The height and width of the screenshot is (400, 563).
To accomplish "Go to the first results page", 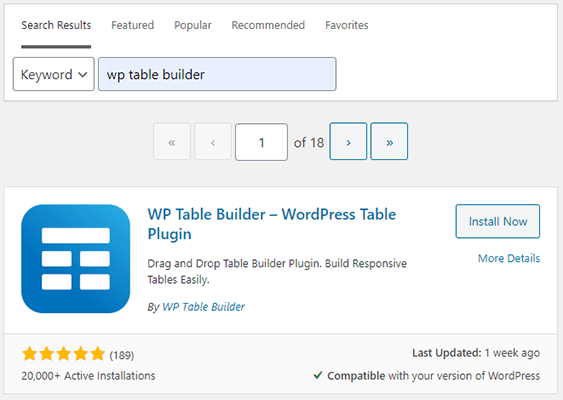I will click(x=172, y=141).
